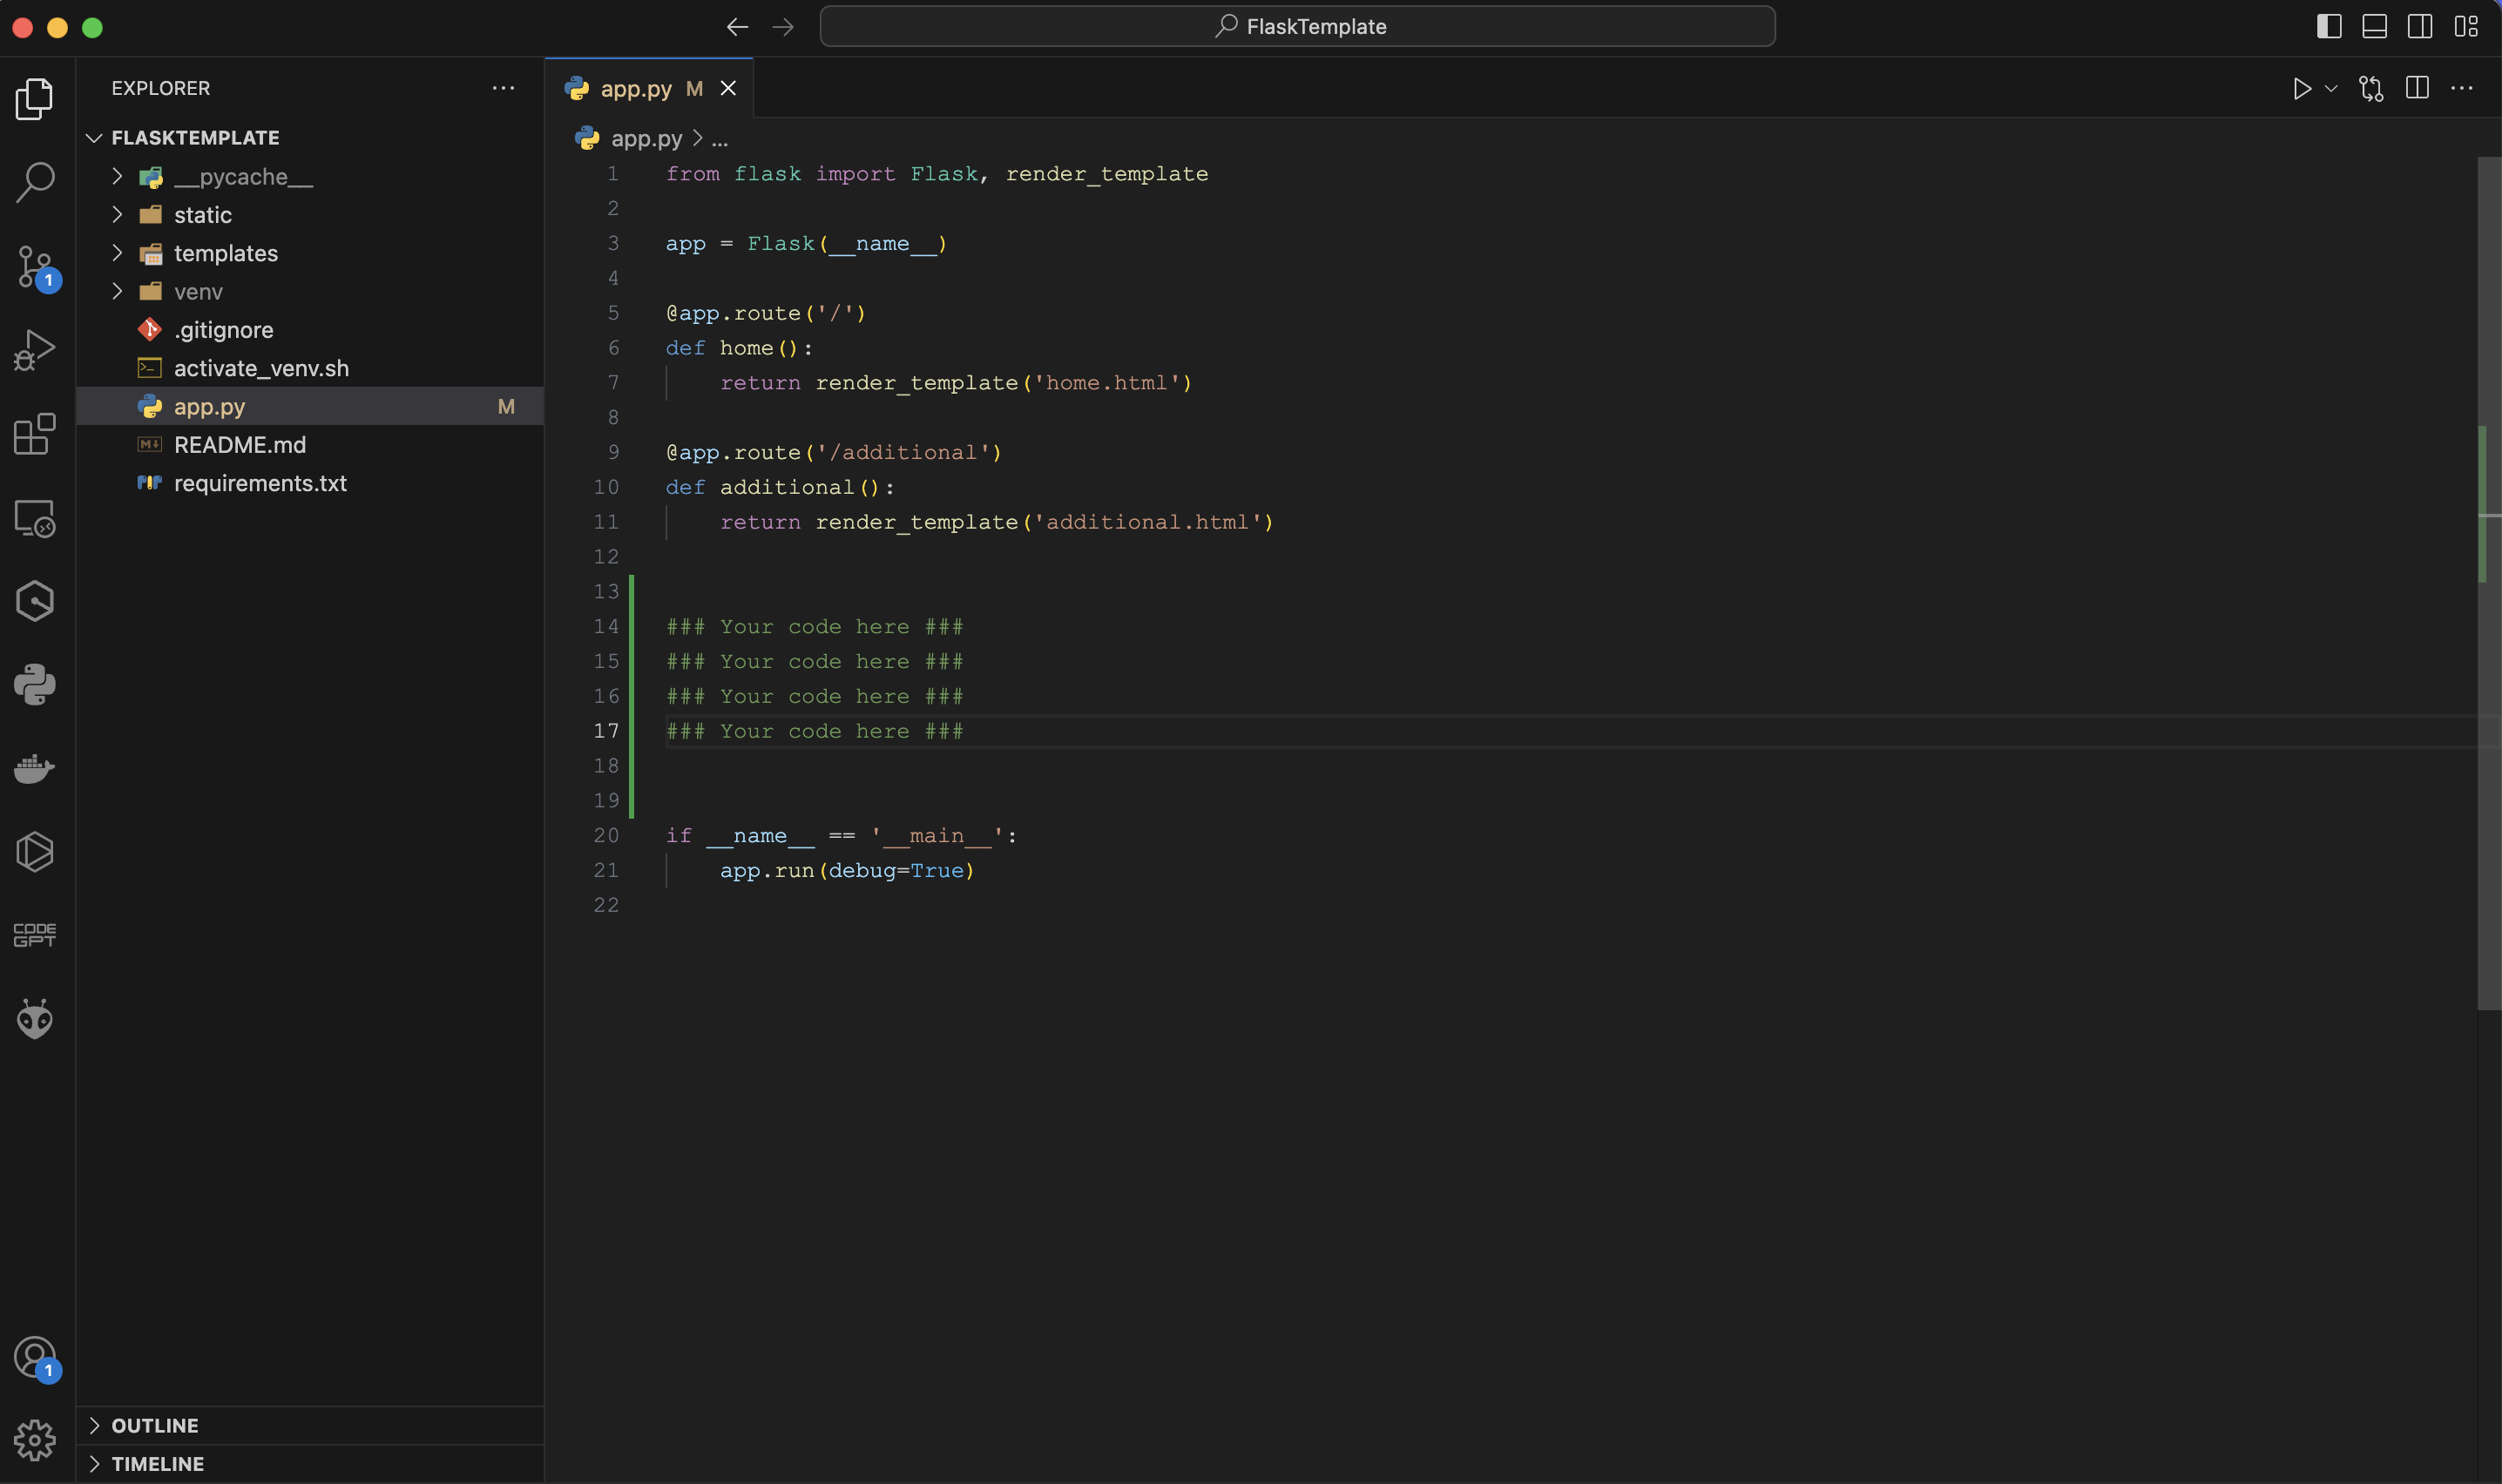Split the editor to the right
The width and height of the screenshot is (2502, 1484).
click(x=2417, y=88)
